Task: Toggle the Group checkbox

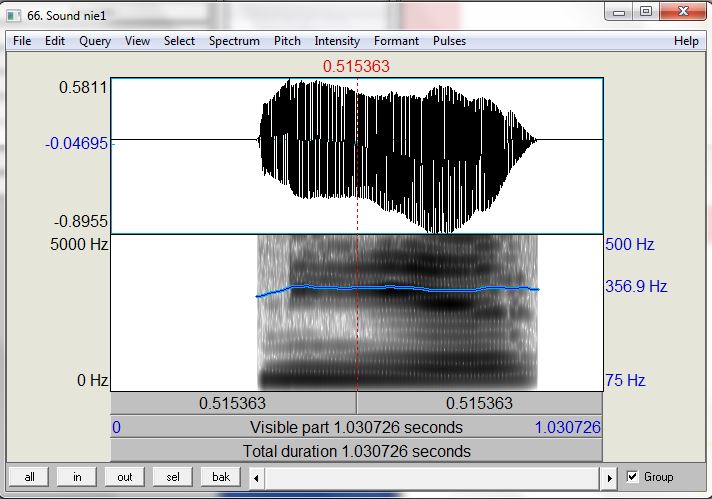Action: pyautogui.click(x=632, y=476)
